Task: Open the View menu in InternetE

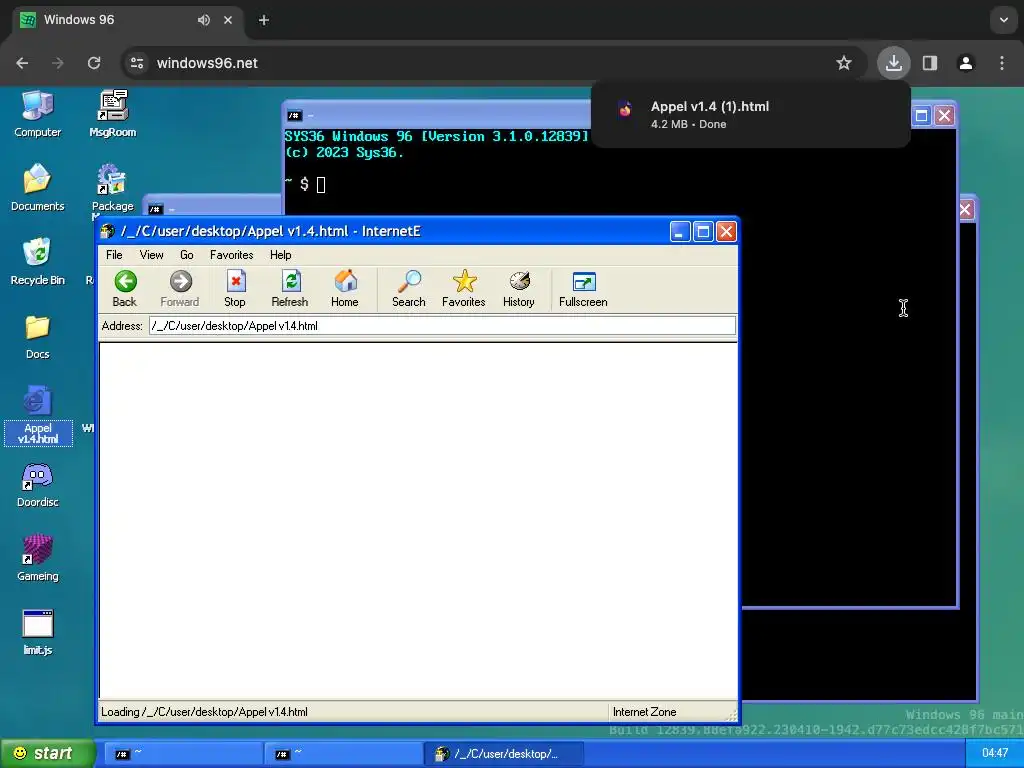Action: coord(152,255)
